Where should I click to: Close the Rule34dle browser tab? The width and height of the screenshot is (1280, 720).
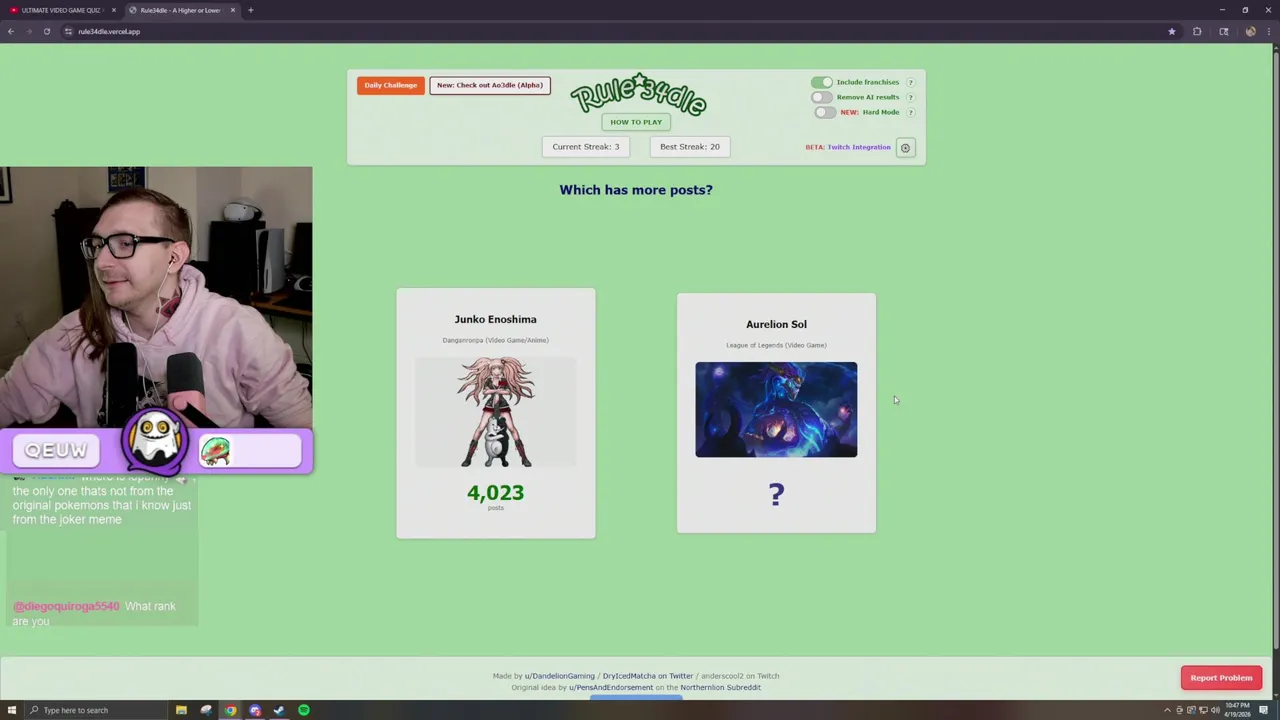click(233, 10)
